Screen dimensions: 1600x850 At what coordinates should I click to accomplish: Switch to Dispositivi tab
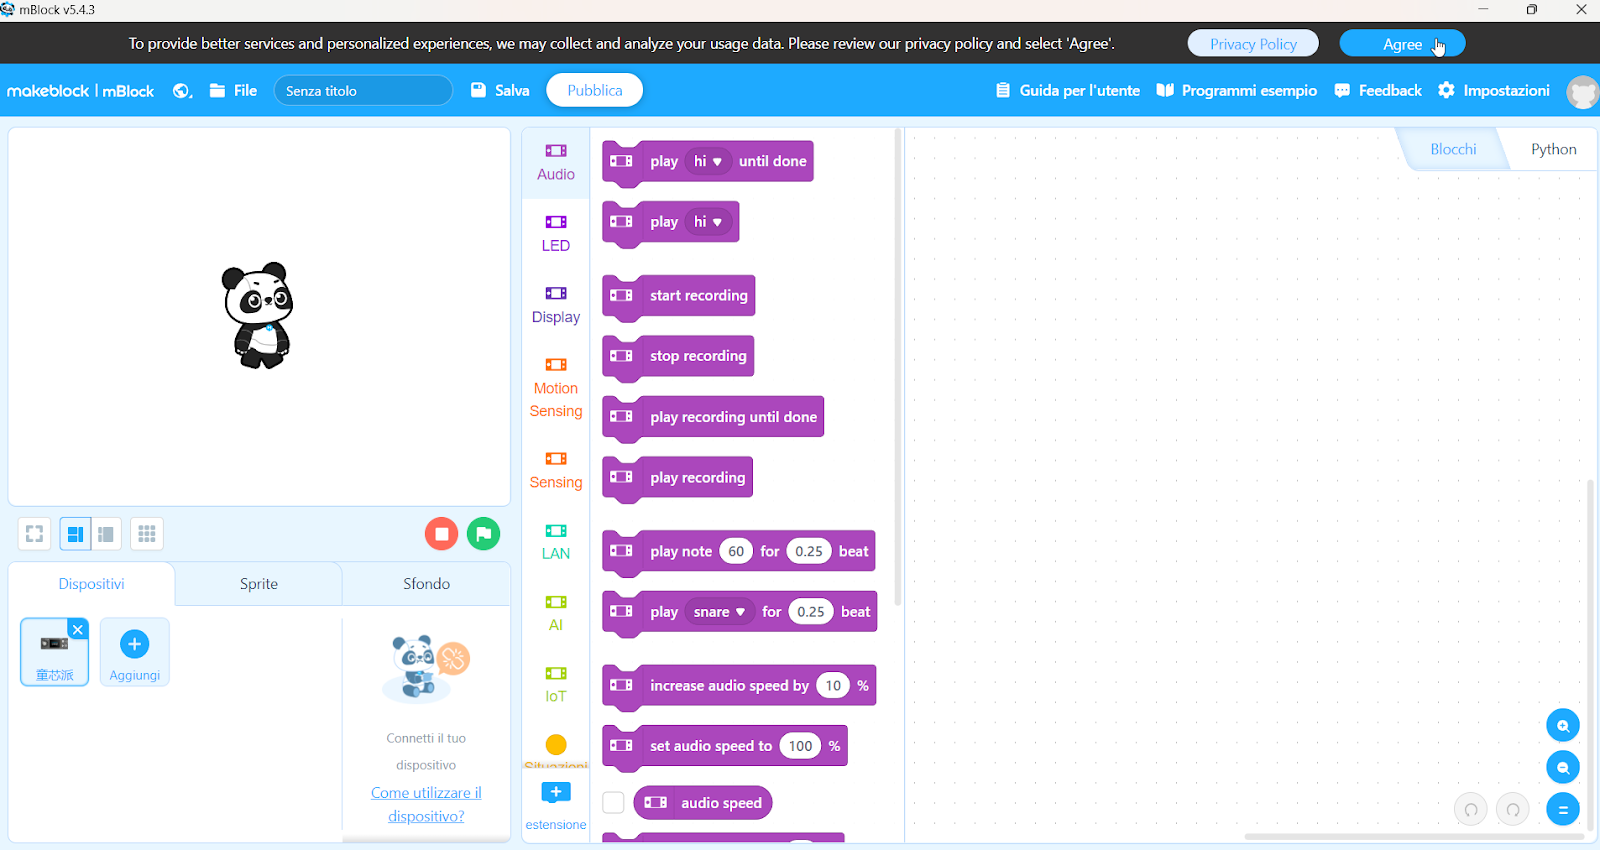[x=91, y=584]
